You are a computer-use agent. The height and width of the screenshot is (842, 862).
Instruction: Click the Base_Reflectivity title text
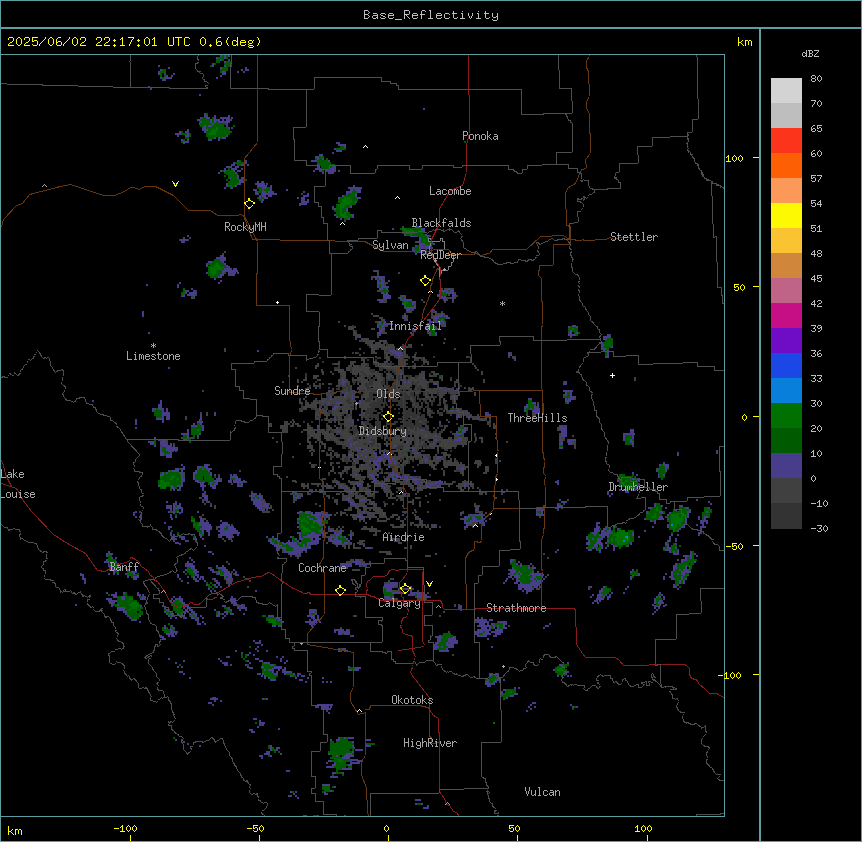(x=431, y=15)
